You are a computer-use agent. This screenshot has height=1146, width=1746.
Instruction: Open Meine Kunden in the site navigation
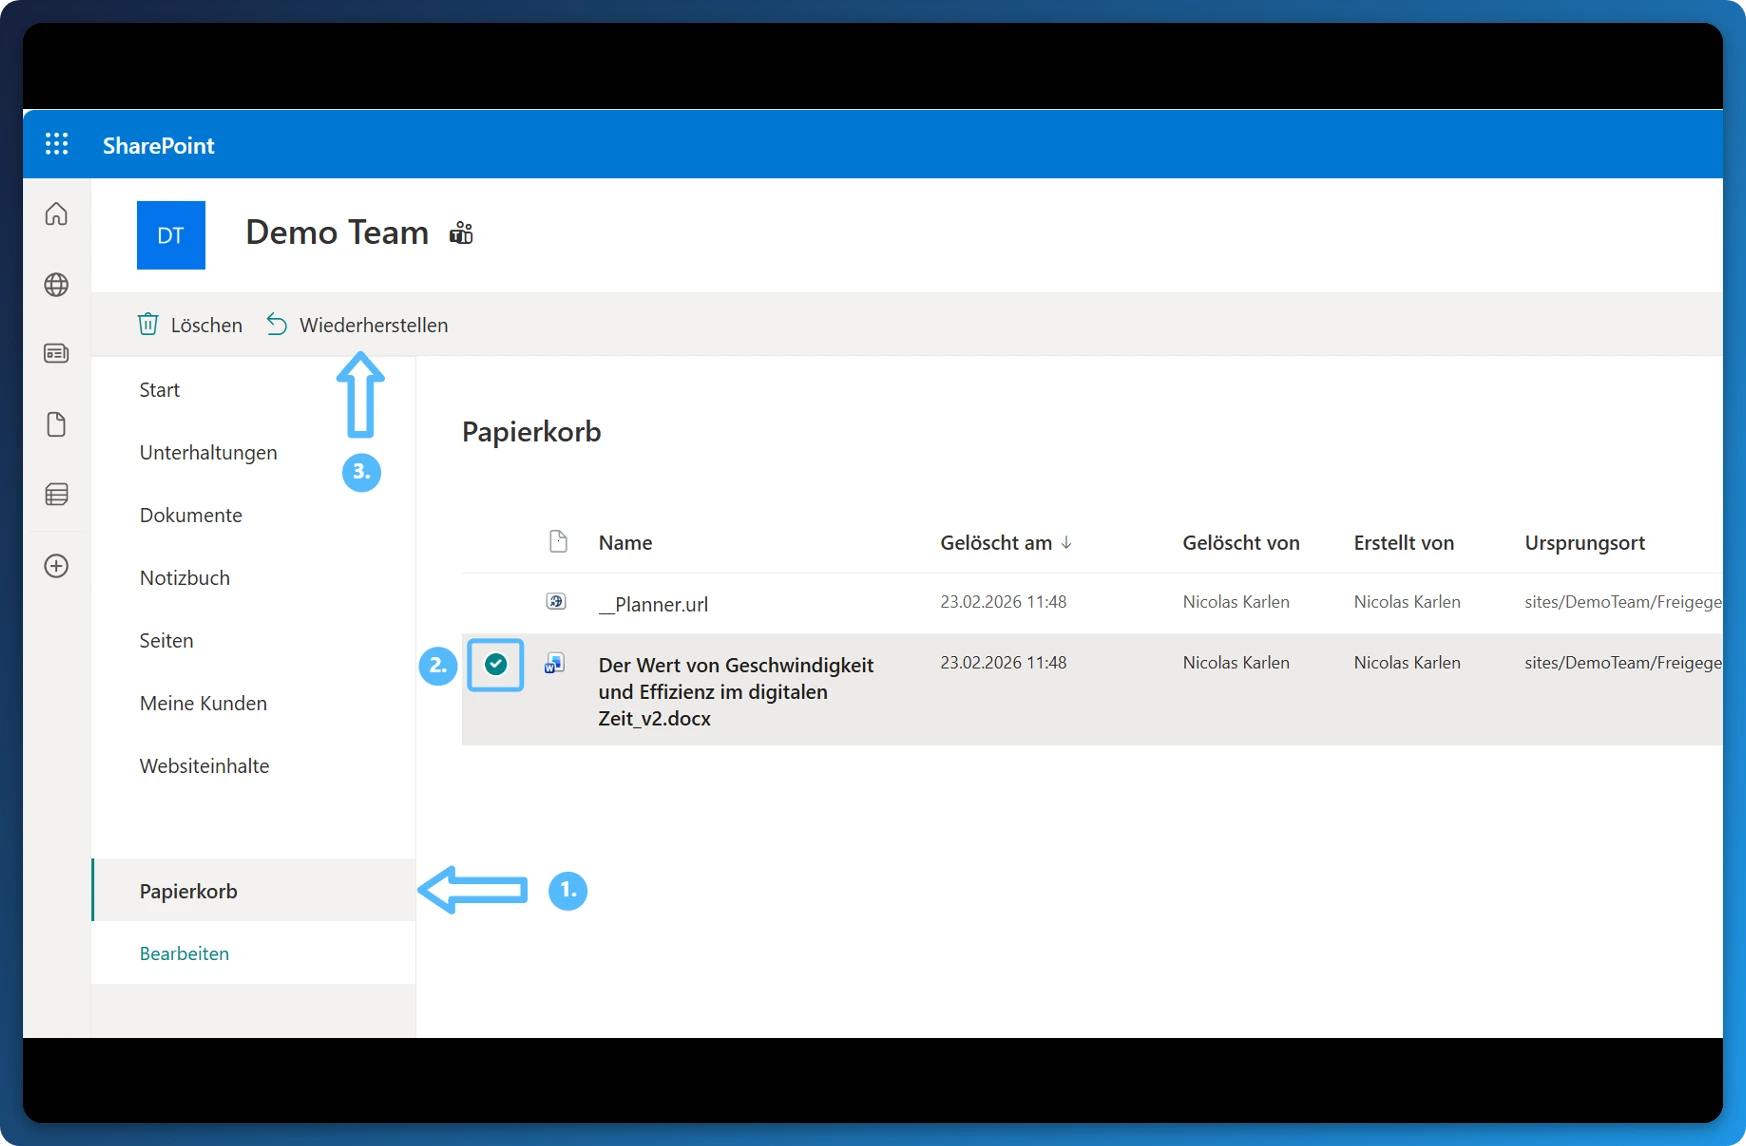point(203,703)
